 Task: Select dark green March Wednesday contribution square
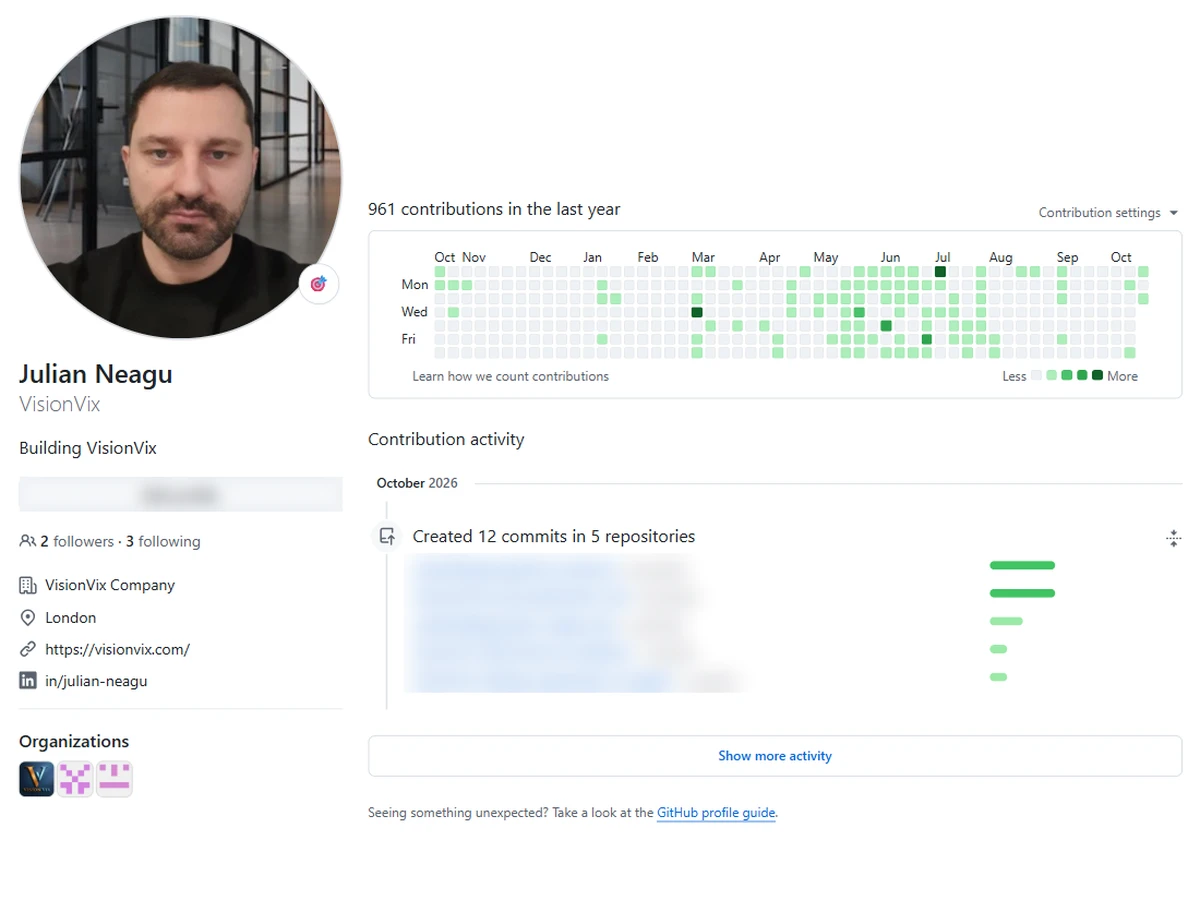tap(697, 312)
